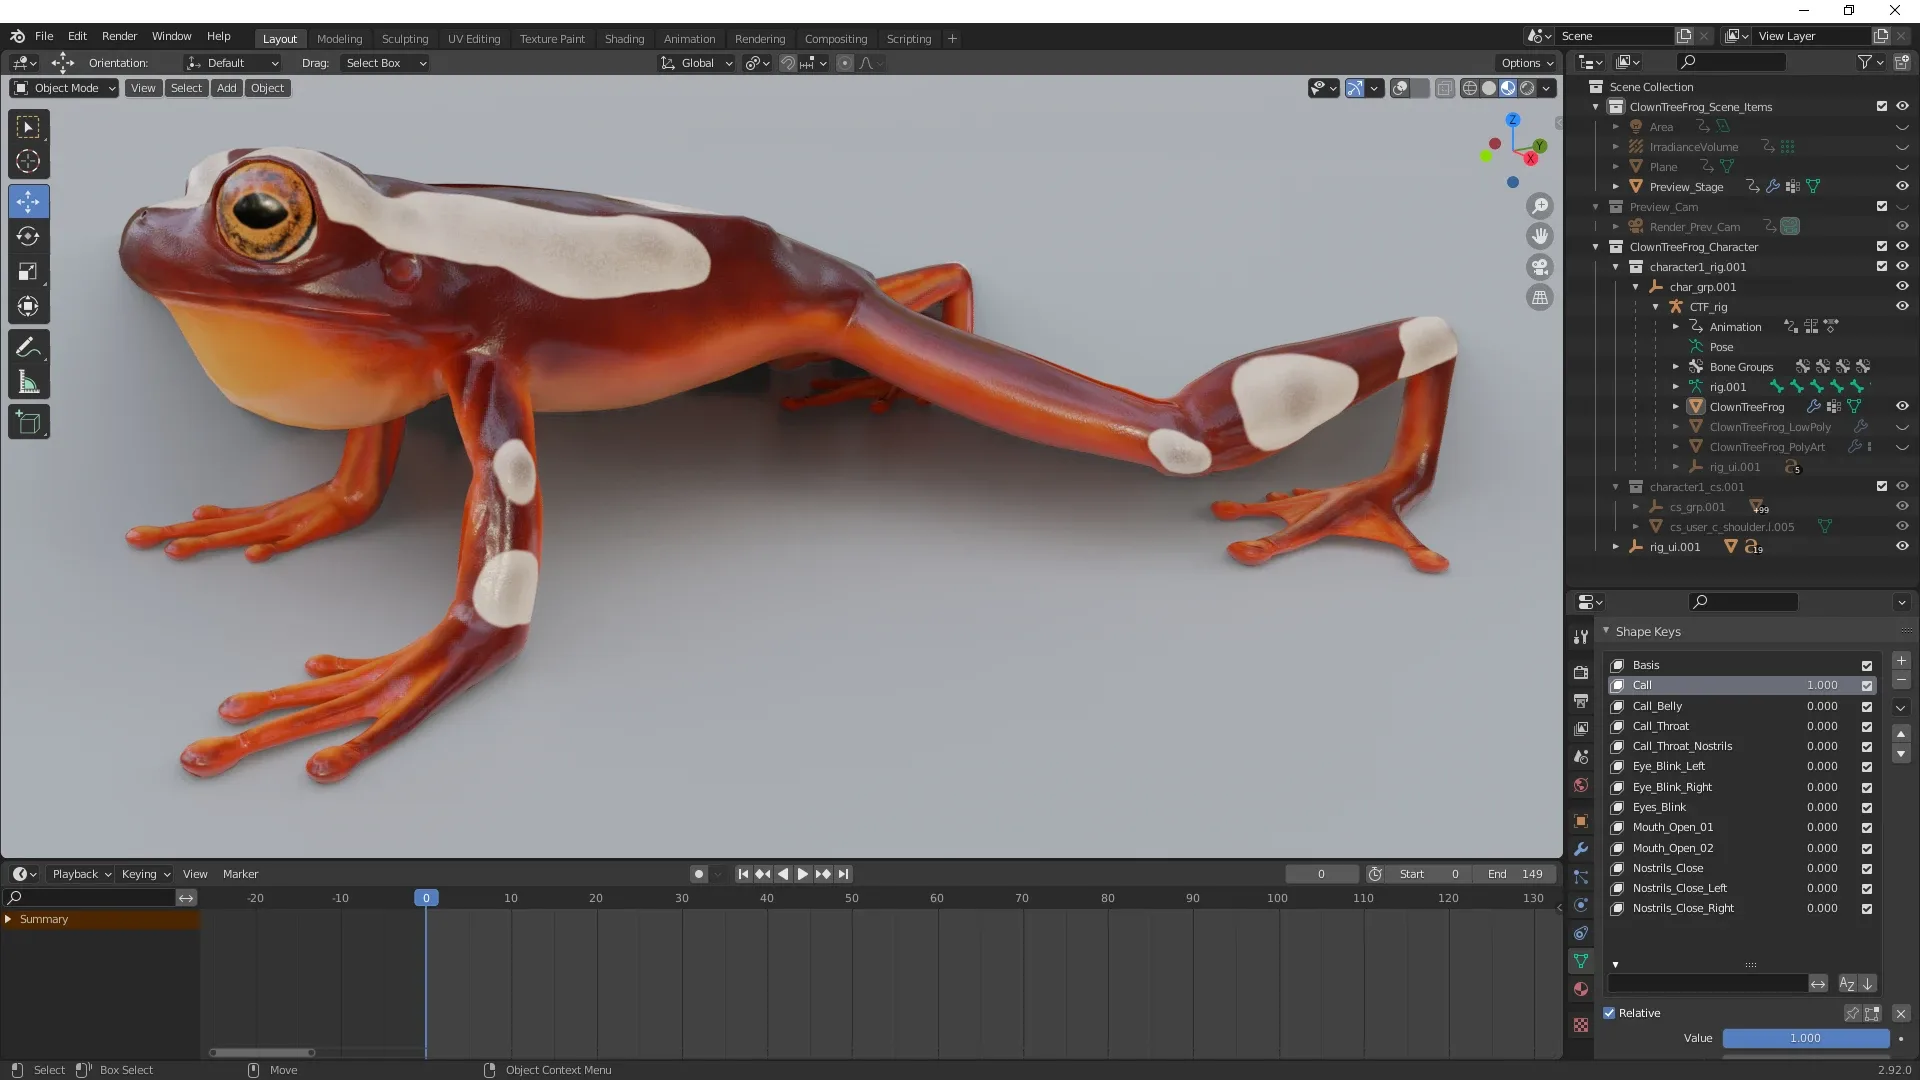Screen dimensions: 1920x1080
Task: Toggle the camera view icon
Action: coord(1540,267)
